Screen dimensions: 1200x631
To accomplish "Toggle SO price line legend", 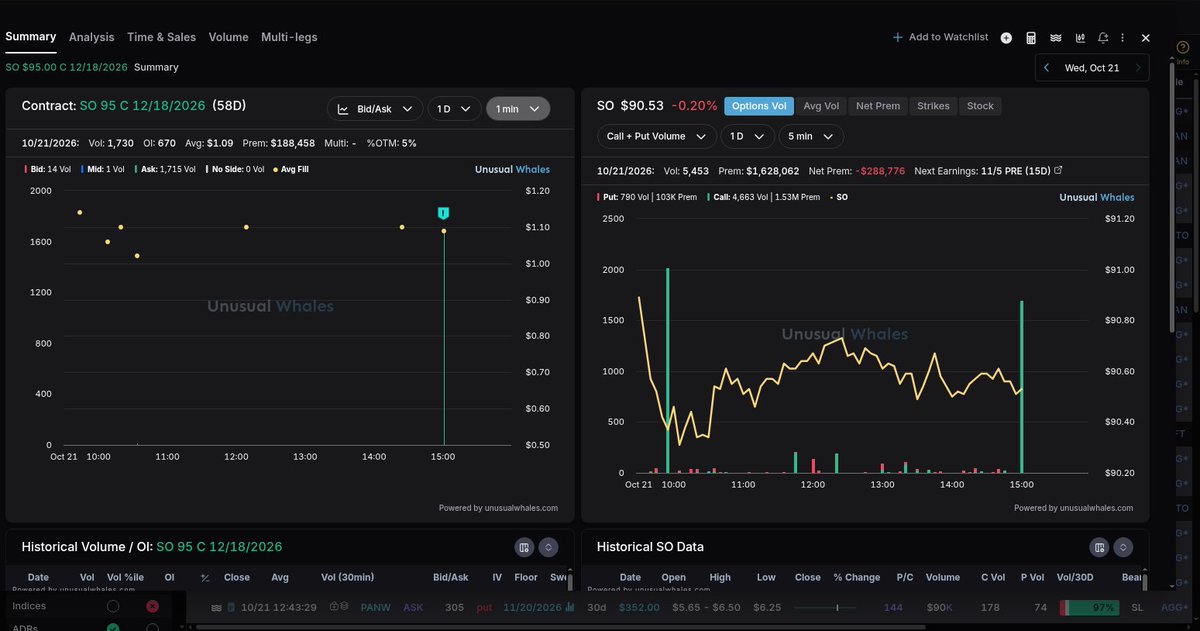I will (837, 197).
